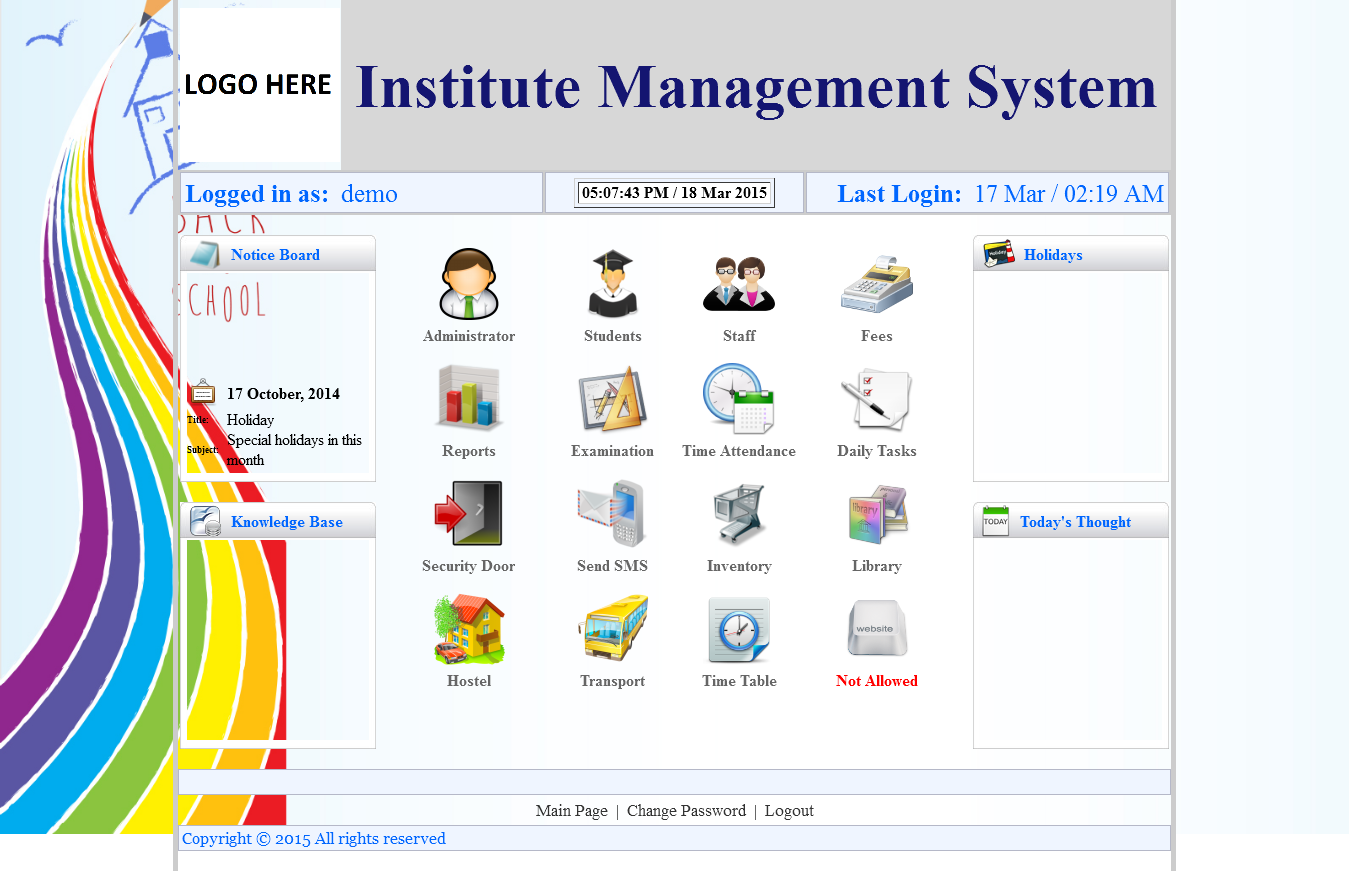The width and height of the screenshot is (1349, 871).
Task: Click the notice date board icon
Action: coord(203,392)
